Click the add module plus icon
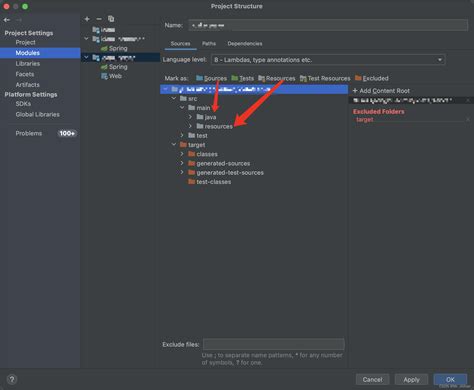The width and height of the screenshot is (474, 390). (87, 19)
